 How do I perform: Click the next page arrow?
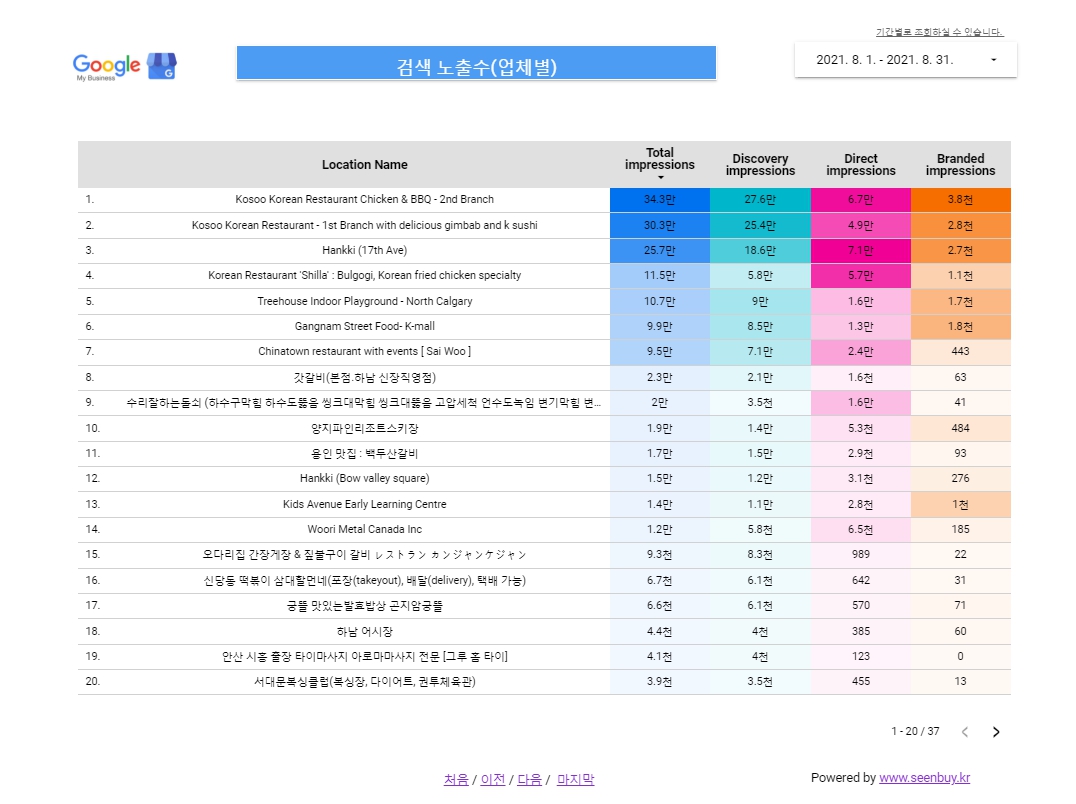coord(996,732)
